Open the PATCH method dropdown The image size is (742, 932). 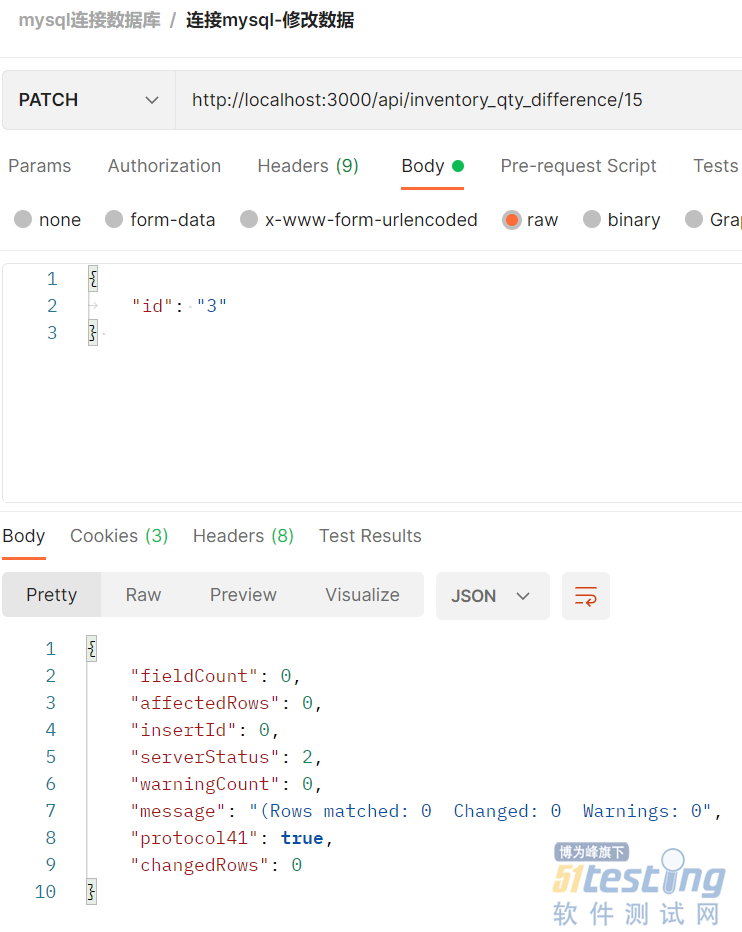coord(89,100)
